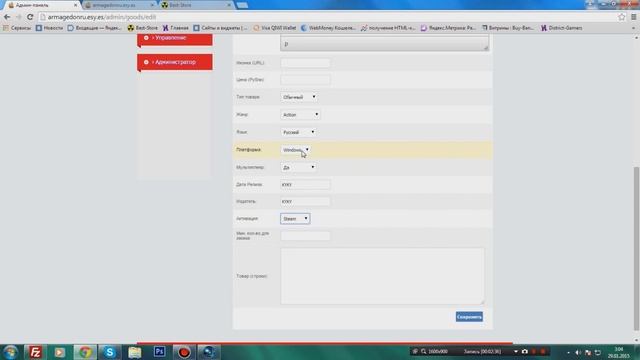The height and width of the screenshot is (360, 640).
Task: Click the Товар (строки) large text area
Action: 382,276
